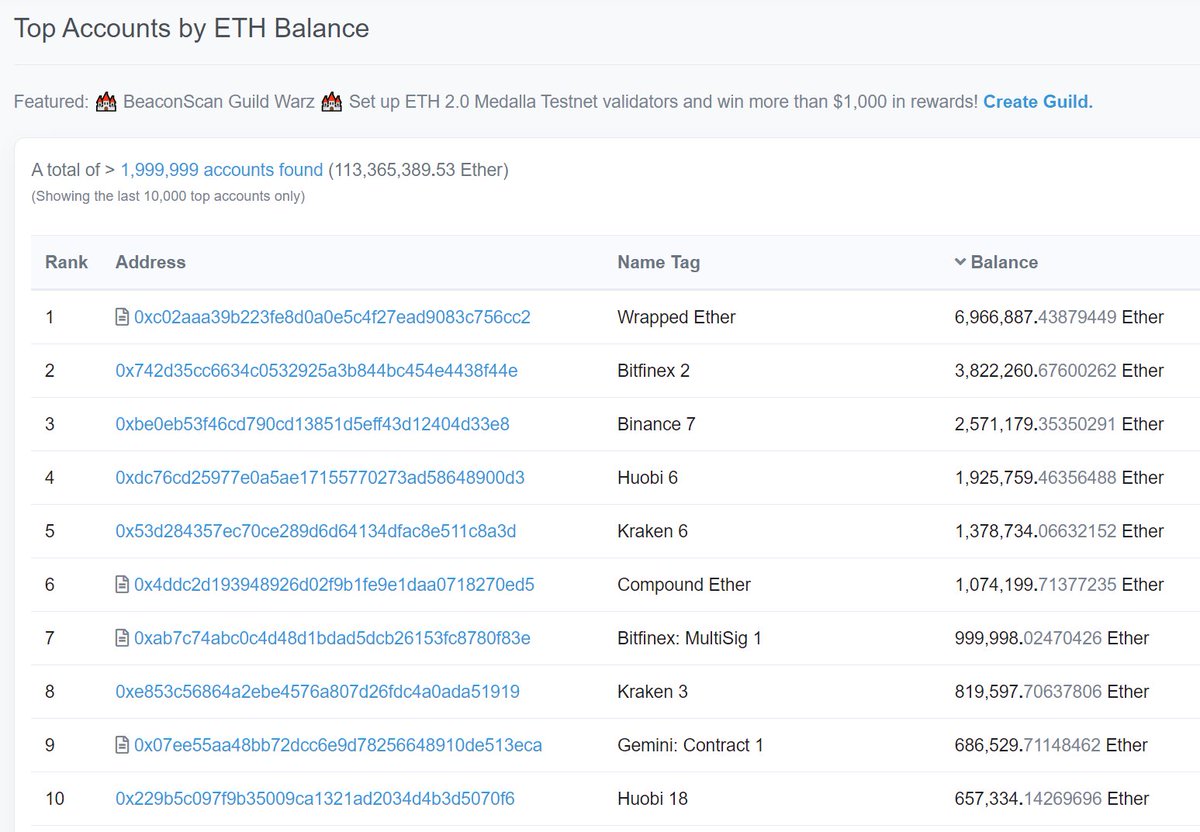The height and width of the screenshot is (832, 1200).
Task: Click balance 1,925,759.46356488 Ether
Action: (x=1059, y=478)
